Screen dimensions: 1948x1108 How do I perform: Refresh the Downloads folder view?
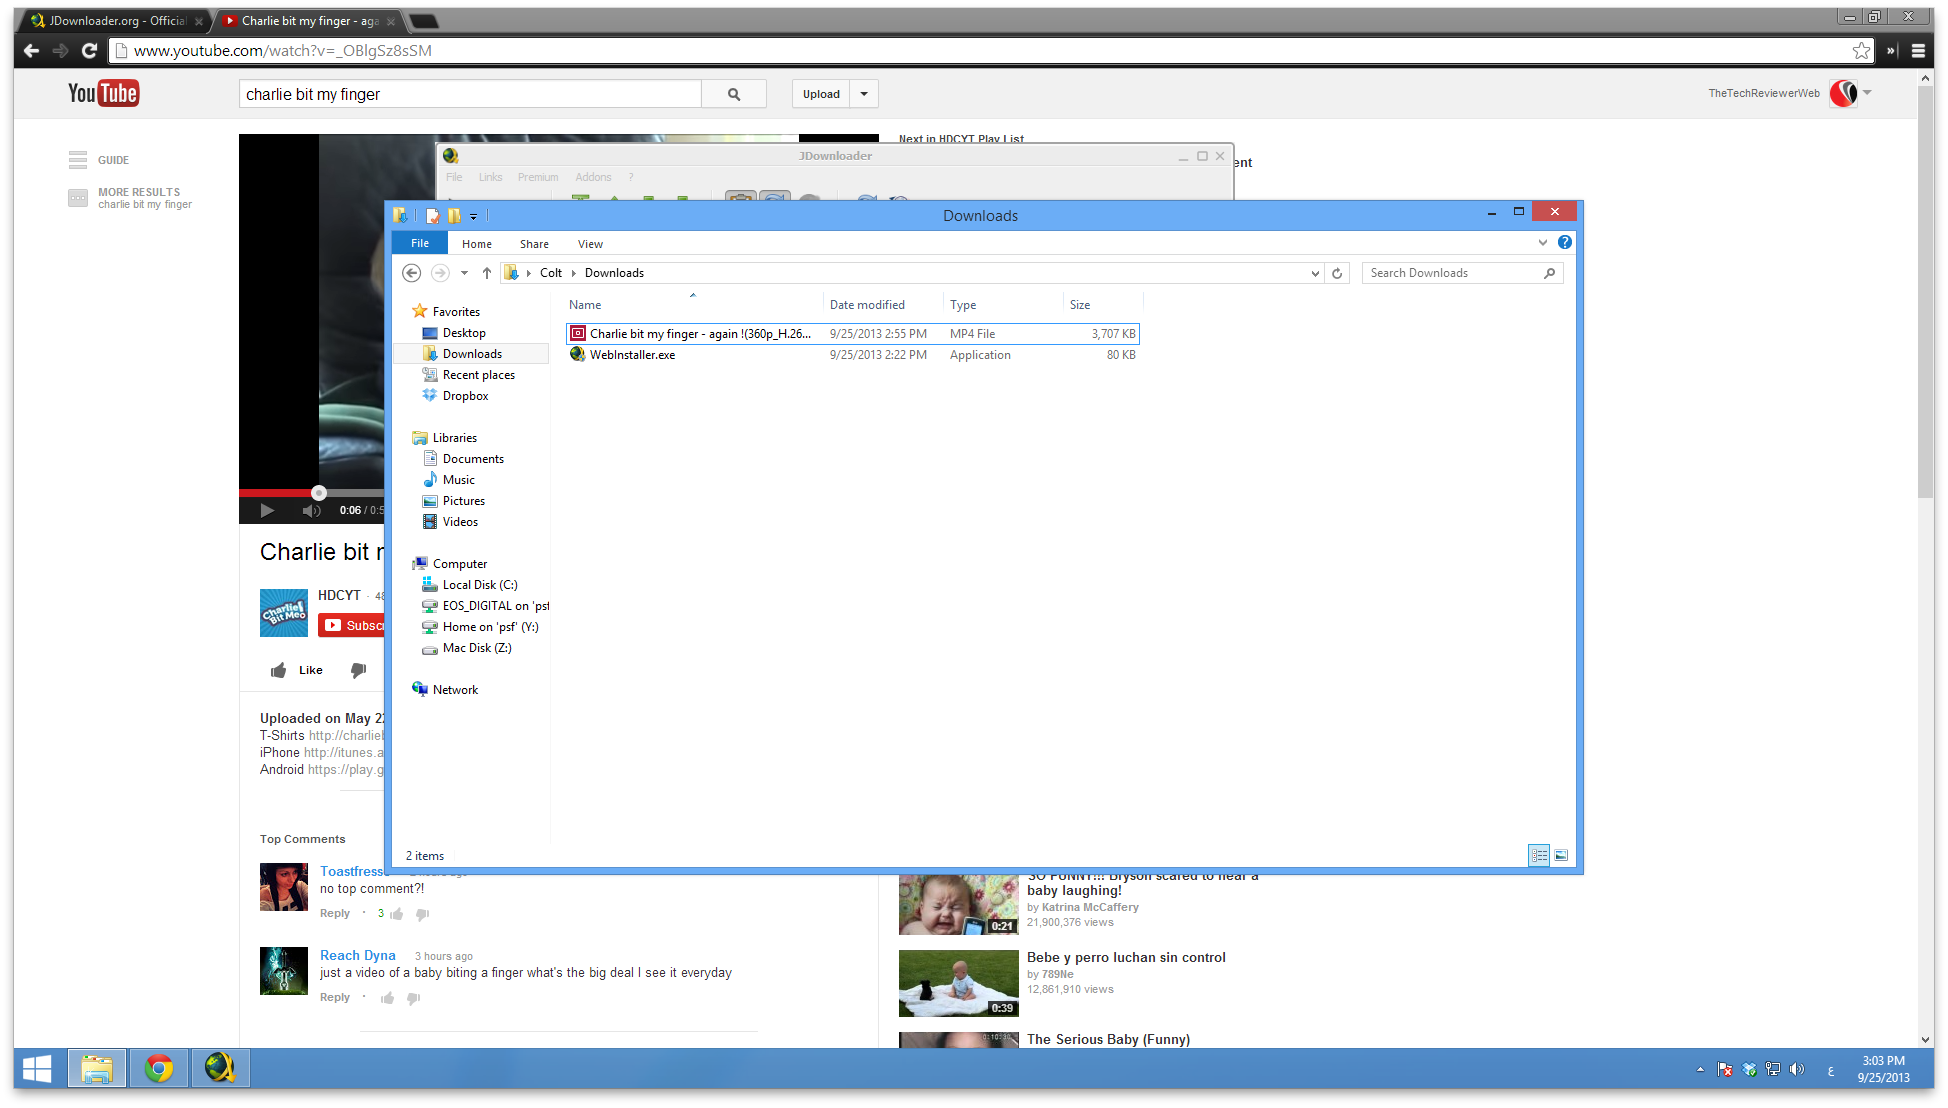pyautogui.click(x=1338, y=272)
